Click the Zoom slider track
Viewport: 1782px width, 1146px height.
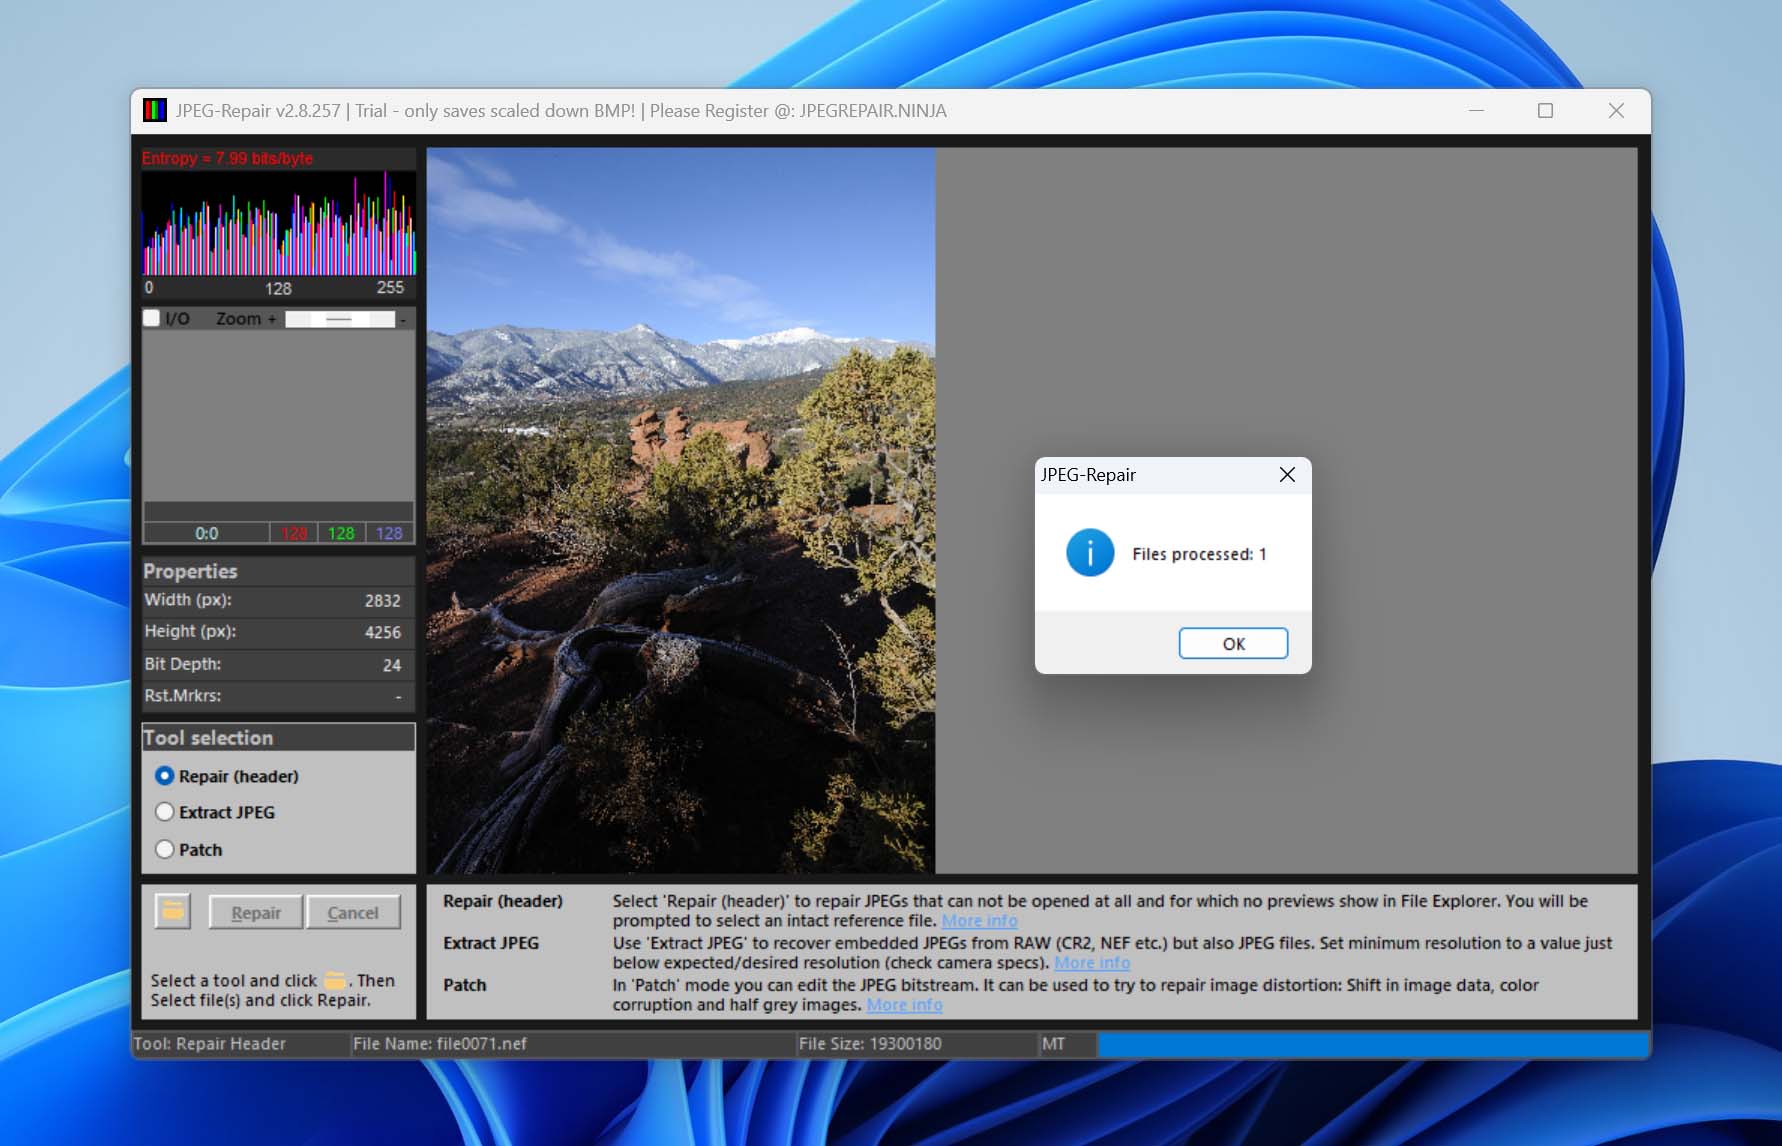[340, 319]
